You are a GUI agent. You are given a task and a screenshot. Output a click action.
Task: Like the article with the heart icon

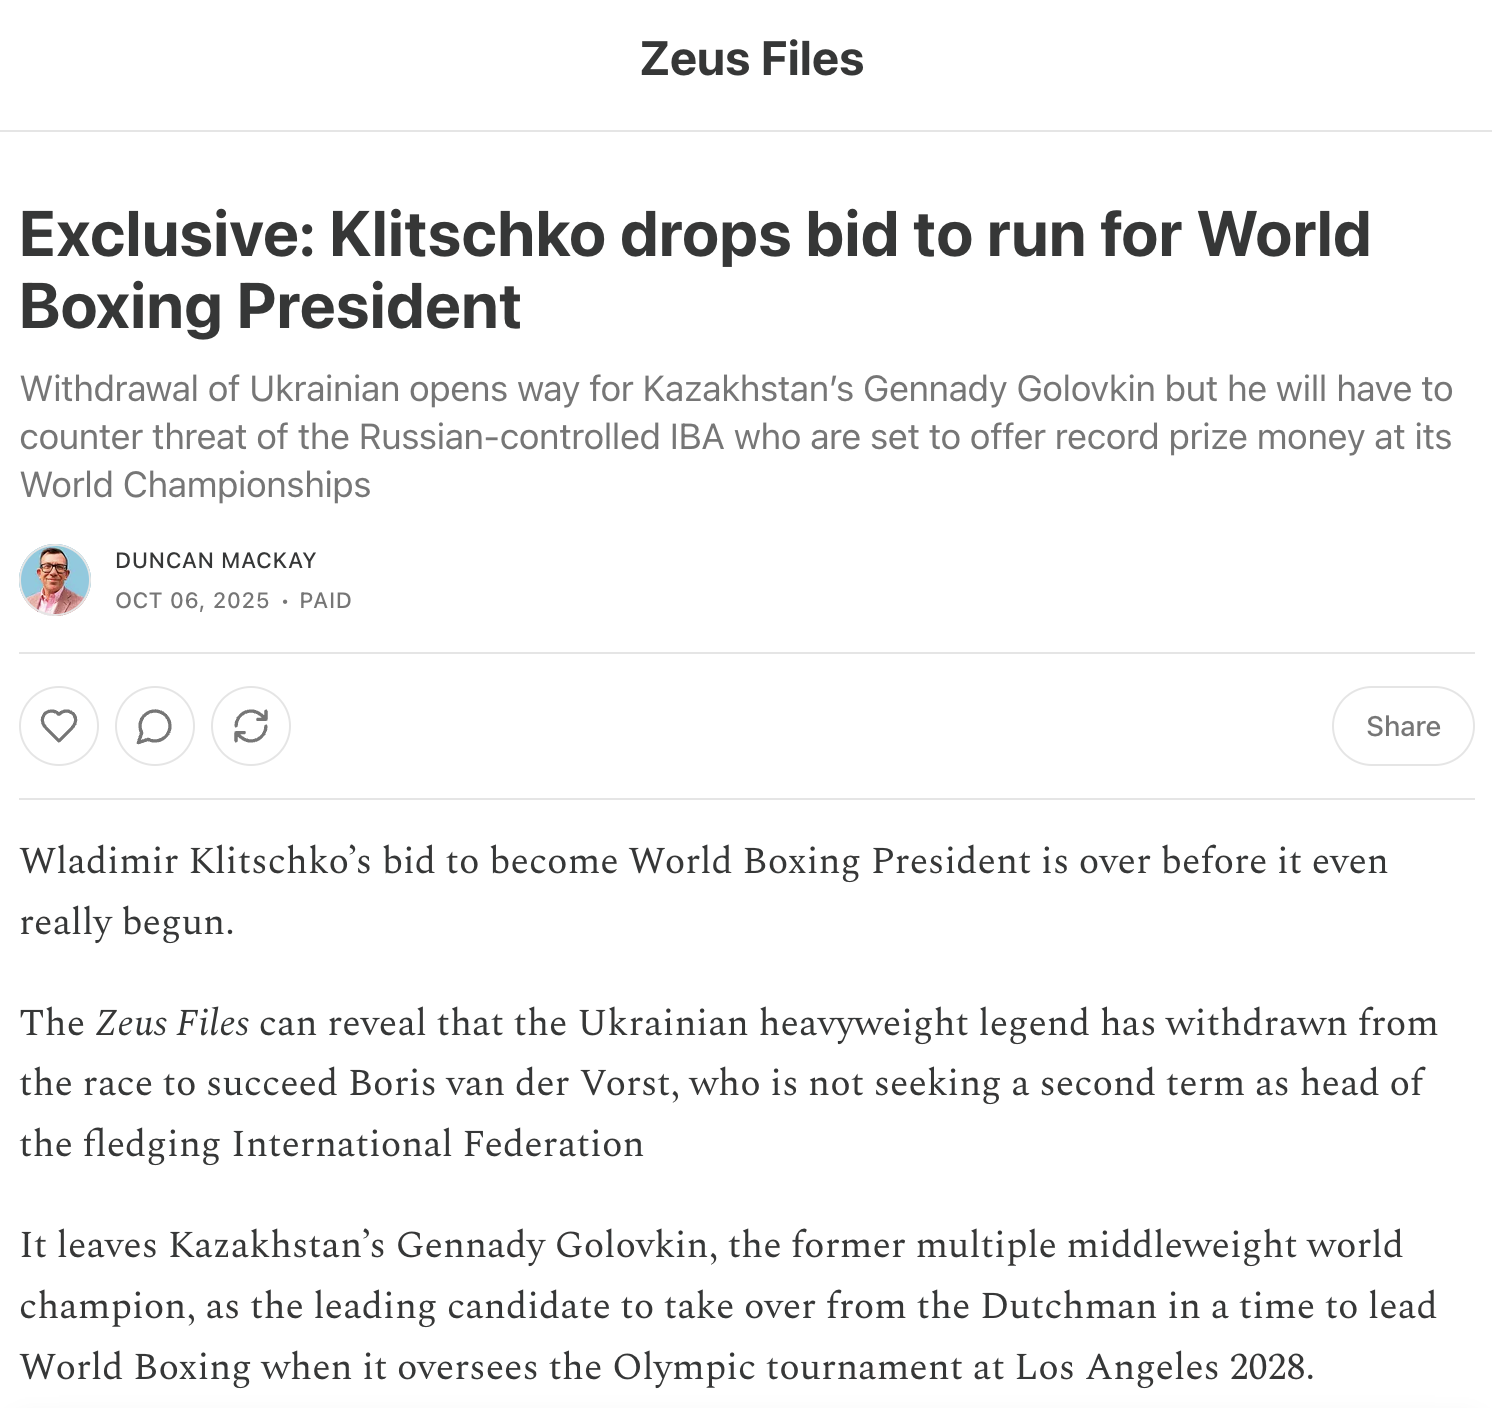coord(59,726)
